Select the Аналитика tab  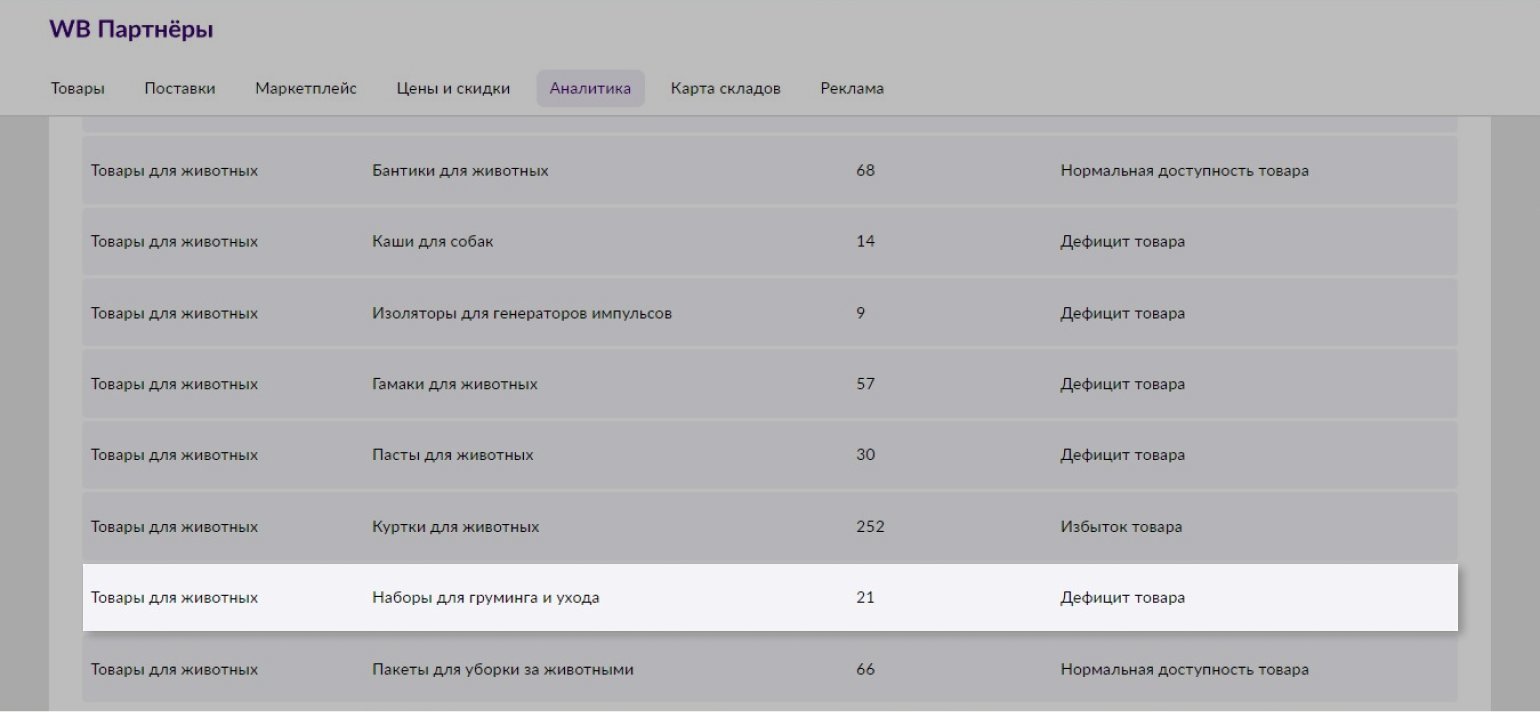[x=590, y=88]
